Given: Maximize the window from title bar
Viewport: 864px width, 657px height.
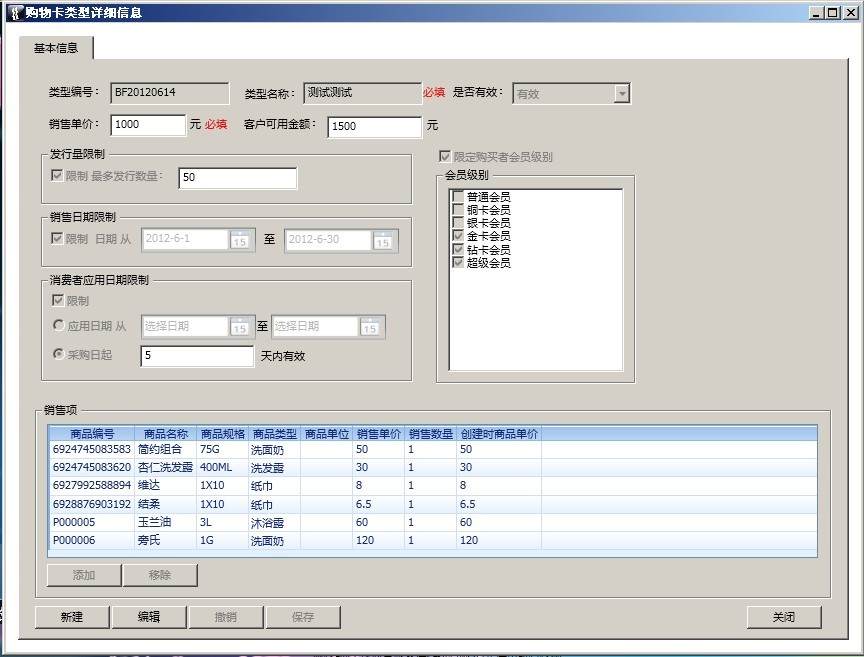Looking at the screenshot, I should (x=831, y=13).
